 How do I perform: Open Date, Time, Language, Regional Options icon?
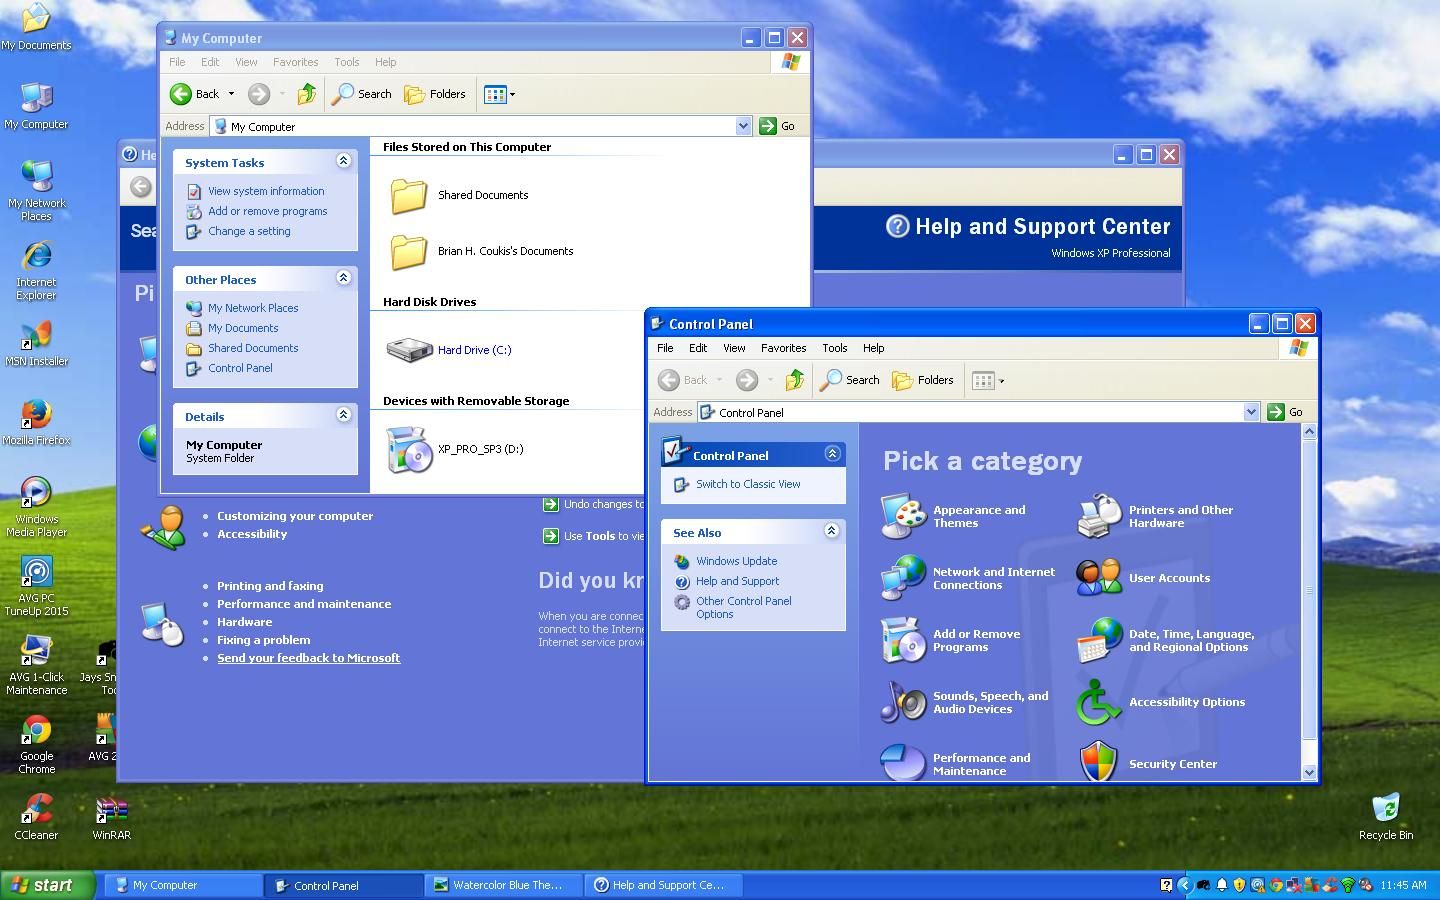point(1099,640)
